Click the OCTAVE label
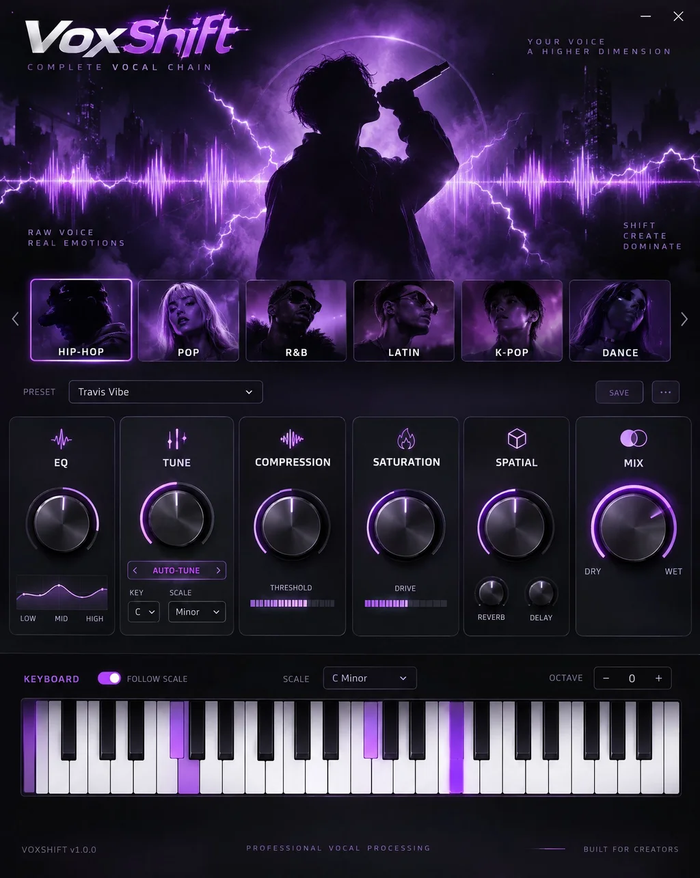Screen dimensions: 700x878 click(x=566, y=678)
